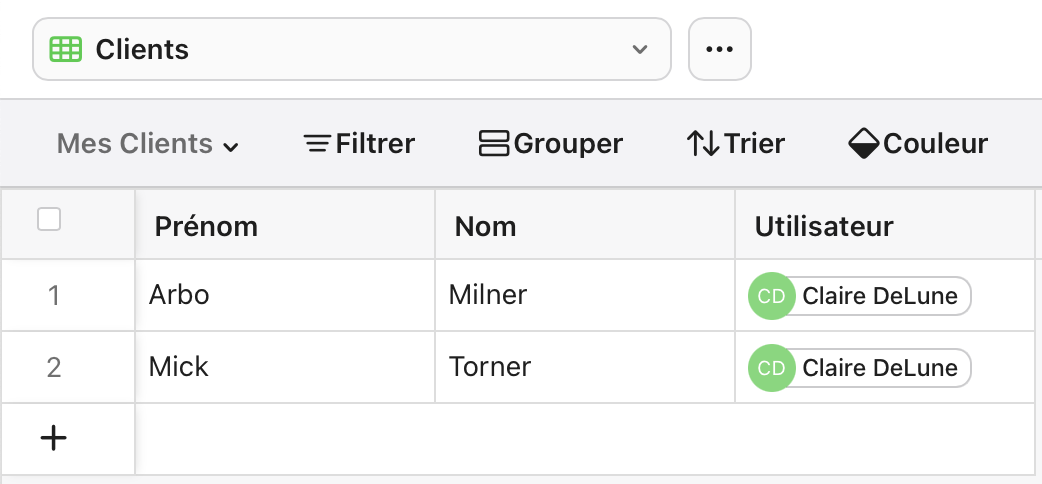This screenshot has height=484, width=1042.
Task: Click the Couleur paint bucket icon
Action: coord(863,144)
